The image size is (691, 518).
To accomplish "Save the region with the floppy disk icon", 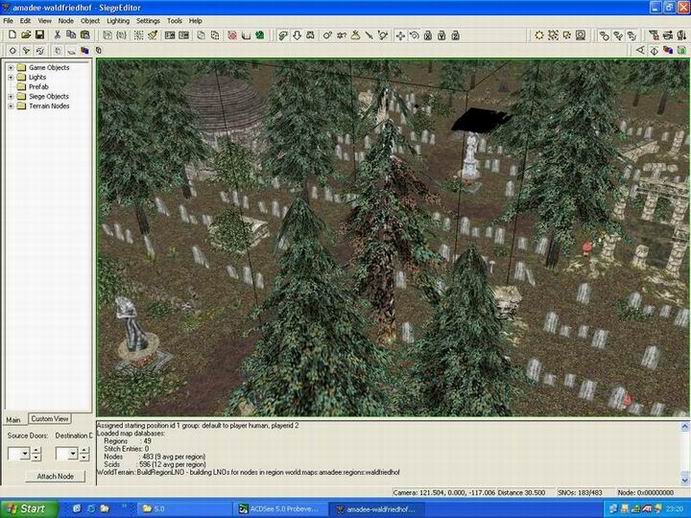I will click(39, 35).
